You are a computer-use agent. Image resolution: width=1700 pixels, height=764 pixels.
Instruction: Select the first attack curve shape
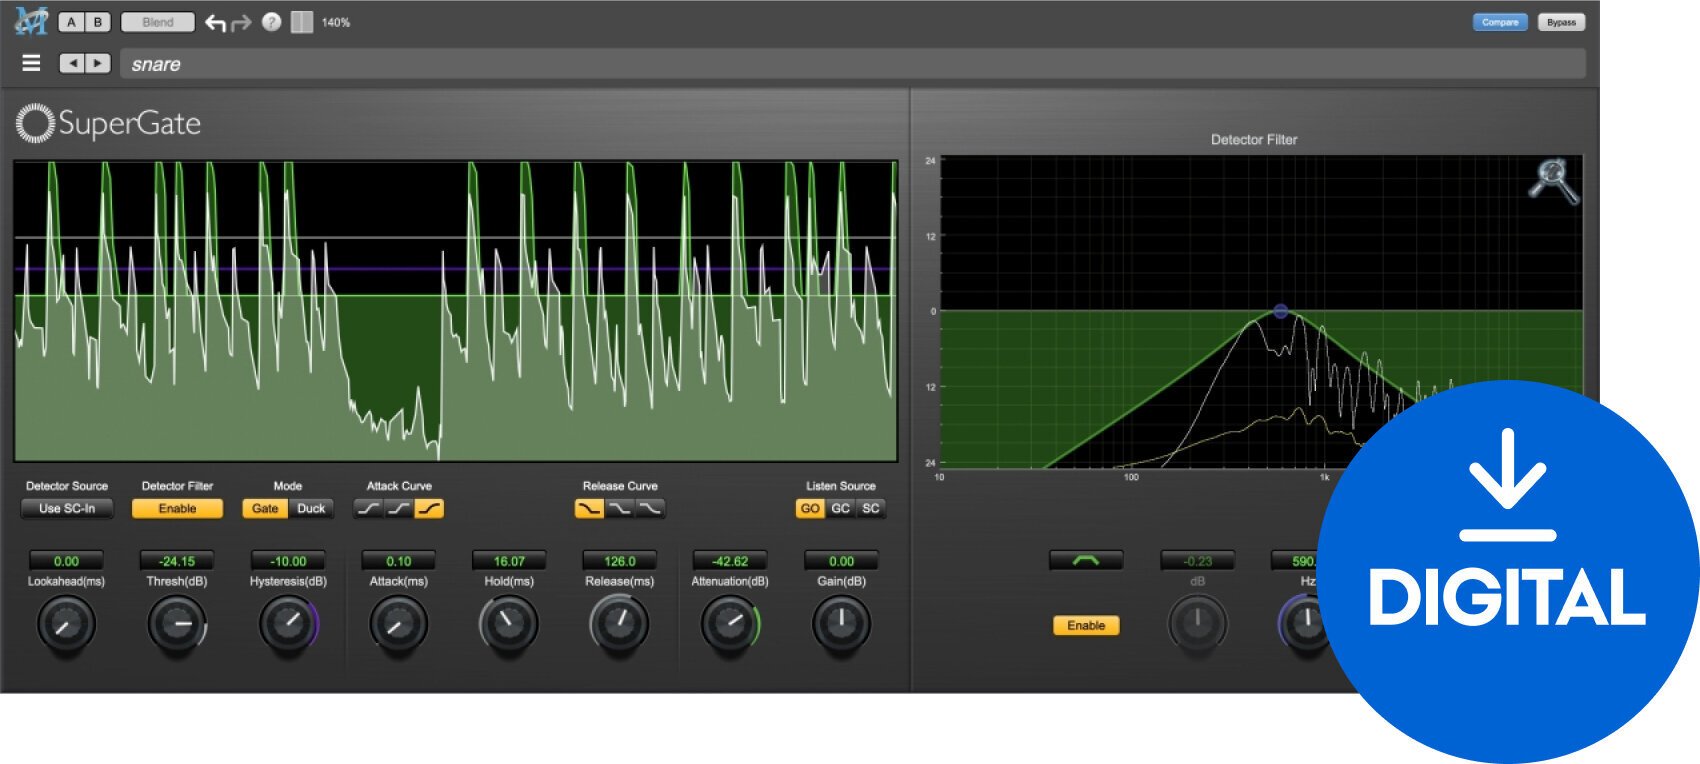[x=368, y=508]
